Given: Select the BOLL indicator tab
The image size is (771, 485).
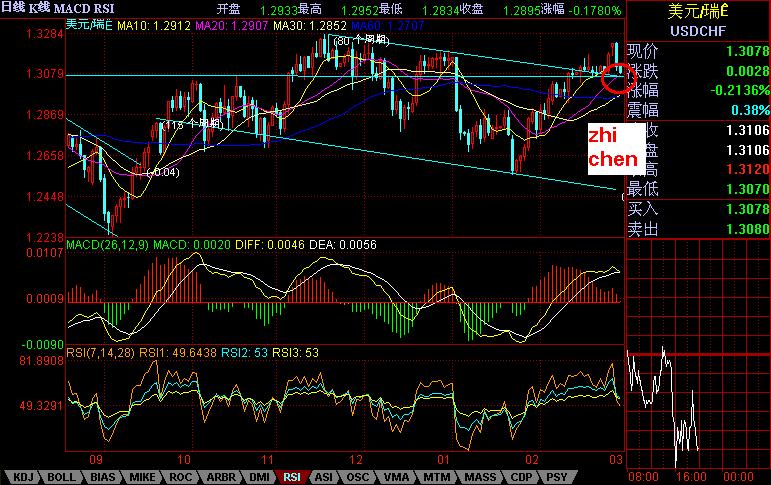Looking at the screenshot, I should [61, 477].
